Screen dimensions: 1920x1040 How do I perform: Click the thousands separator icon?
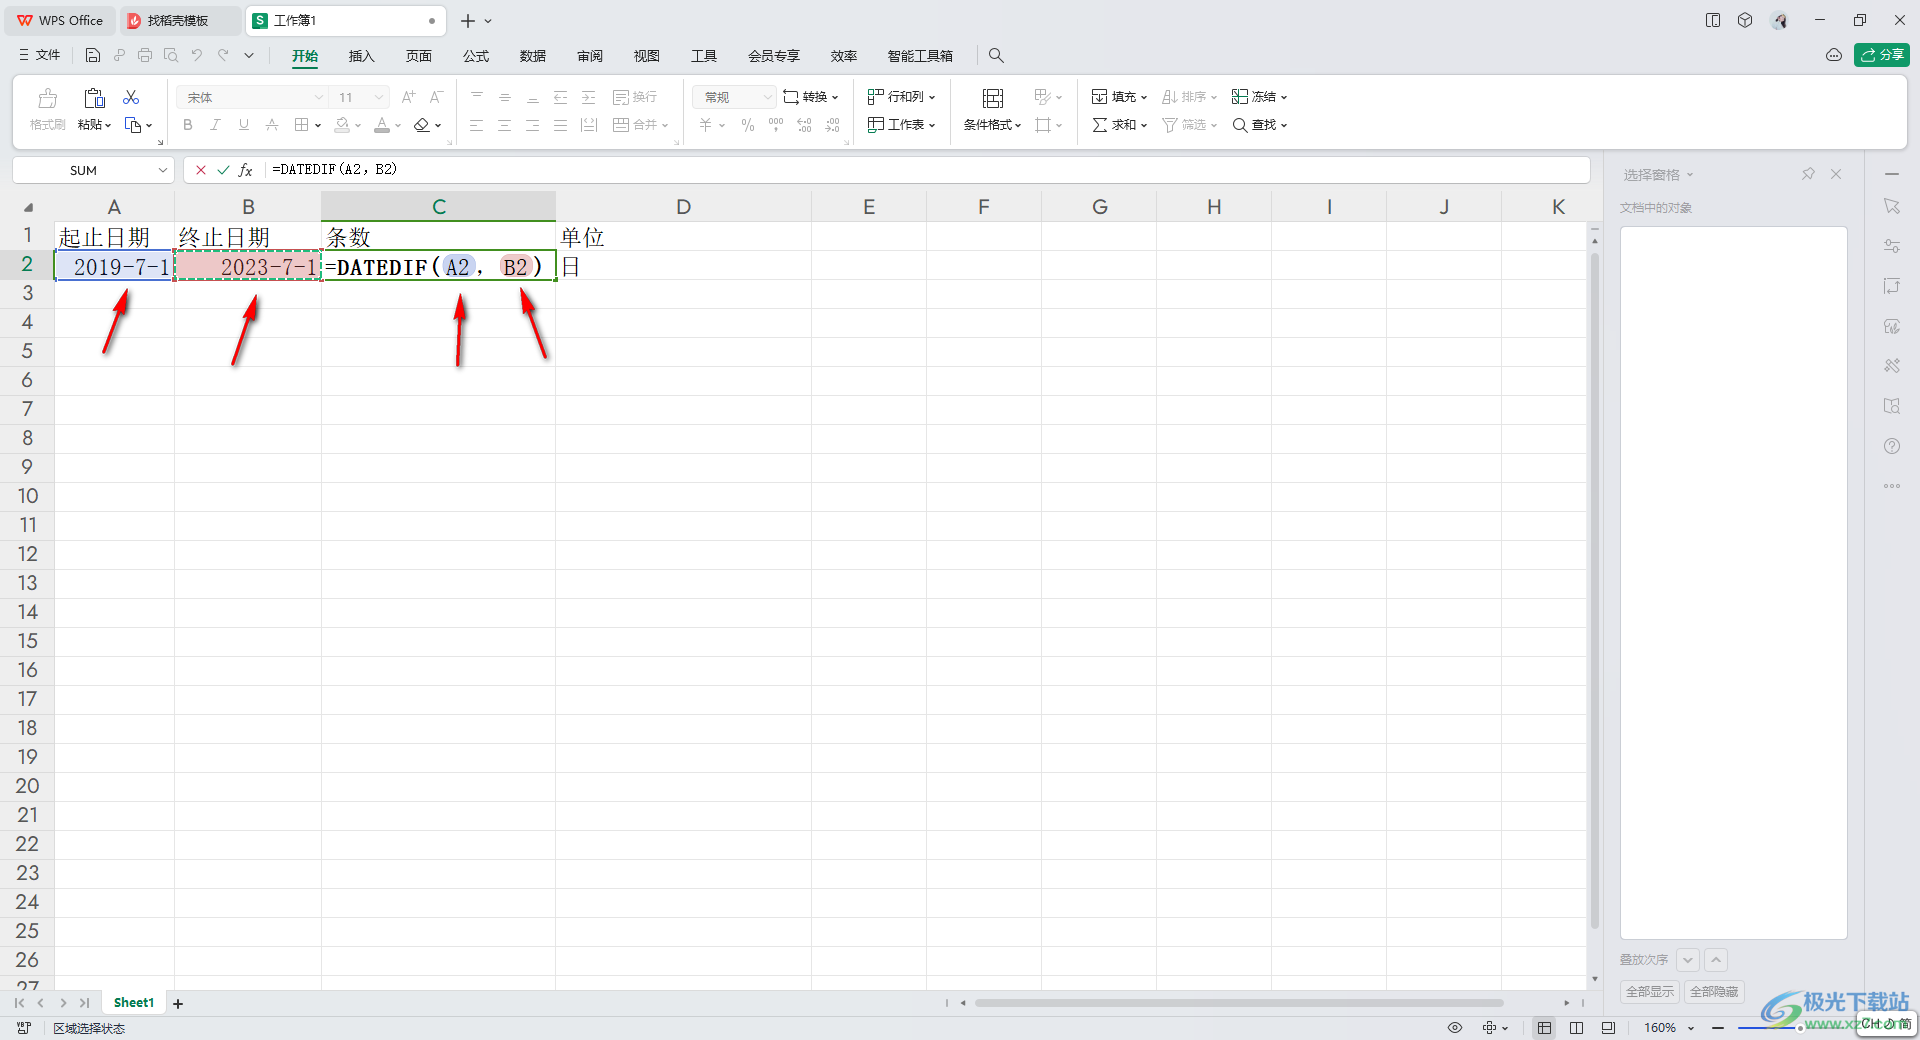(776, 125)
